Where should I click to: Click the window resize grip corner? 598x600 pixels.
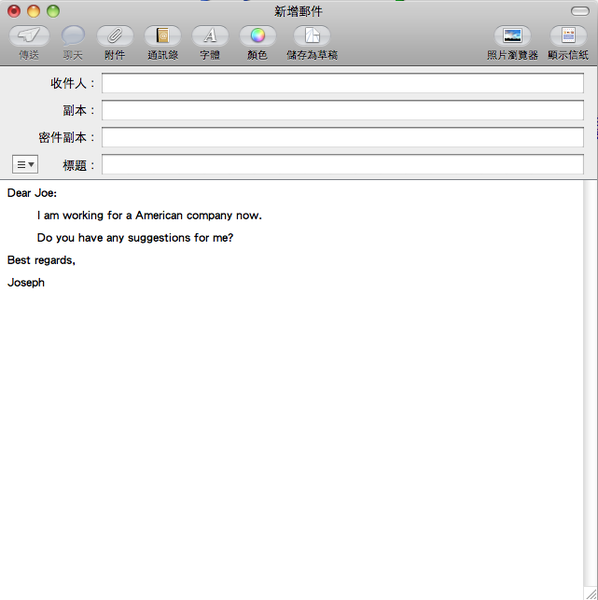click(591, 593)
